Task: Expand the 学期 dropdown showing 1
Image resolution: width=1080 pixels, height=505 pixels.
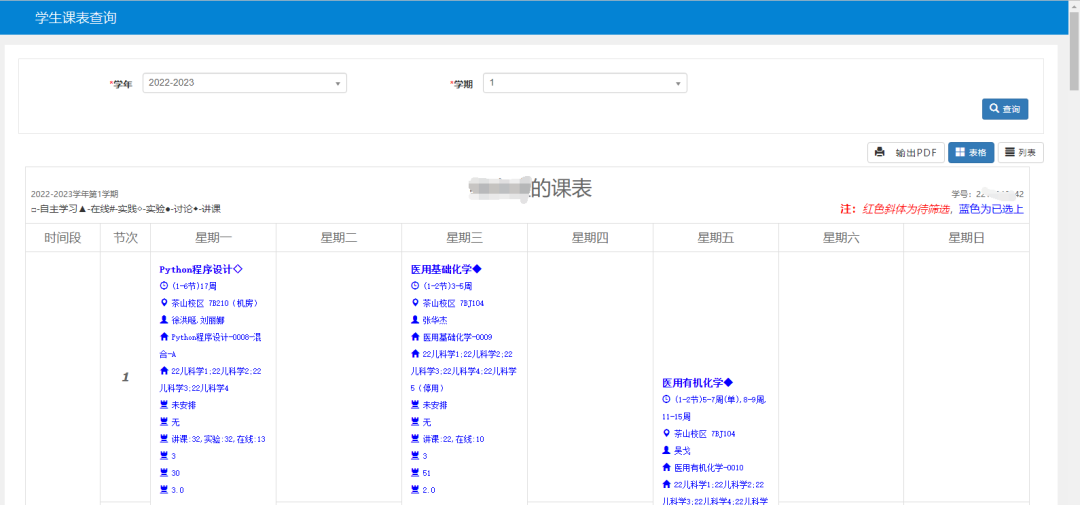Action: point(584,83)
